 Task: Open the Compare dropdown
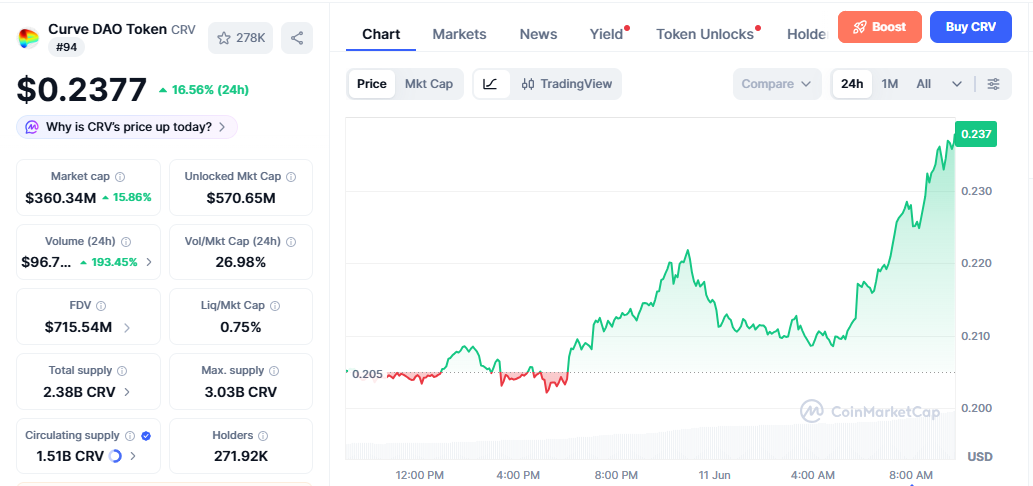777,84
